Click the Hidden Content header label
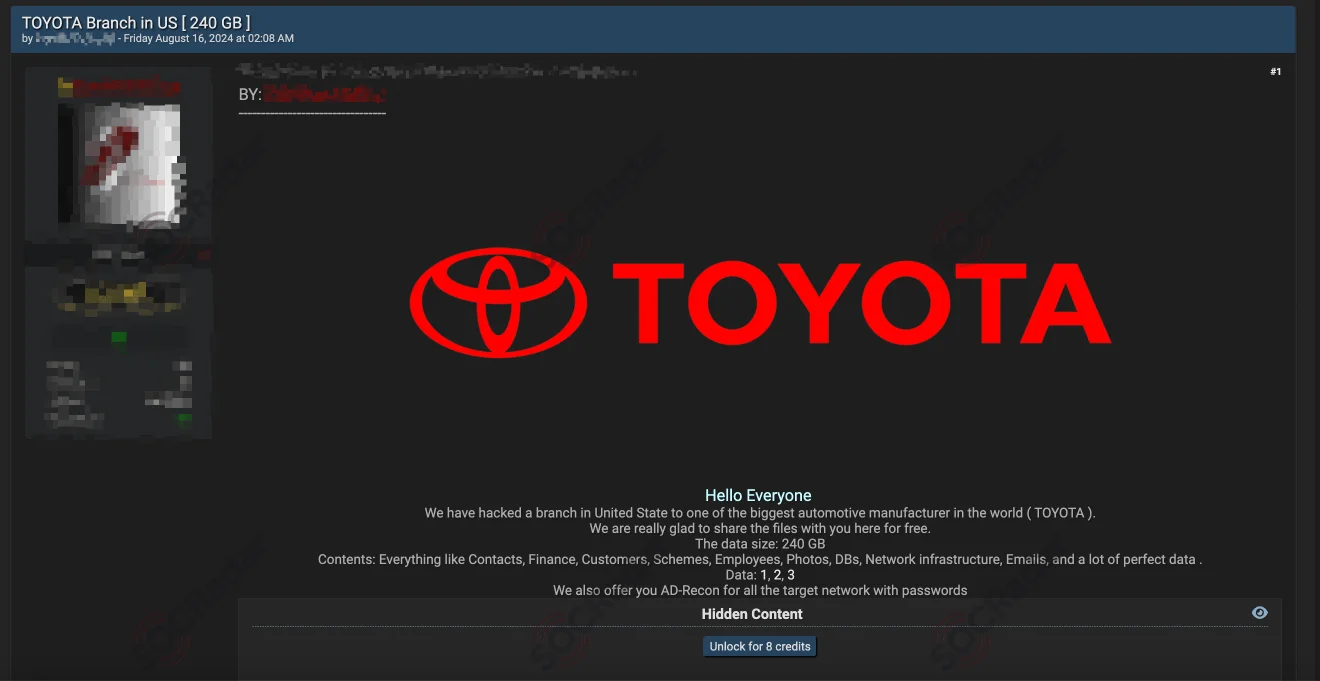The image size is (1320, 681). click(x=752, y=614)
